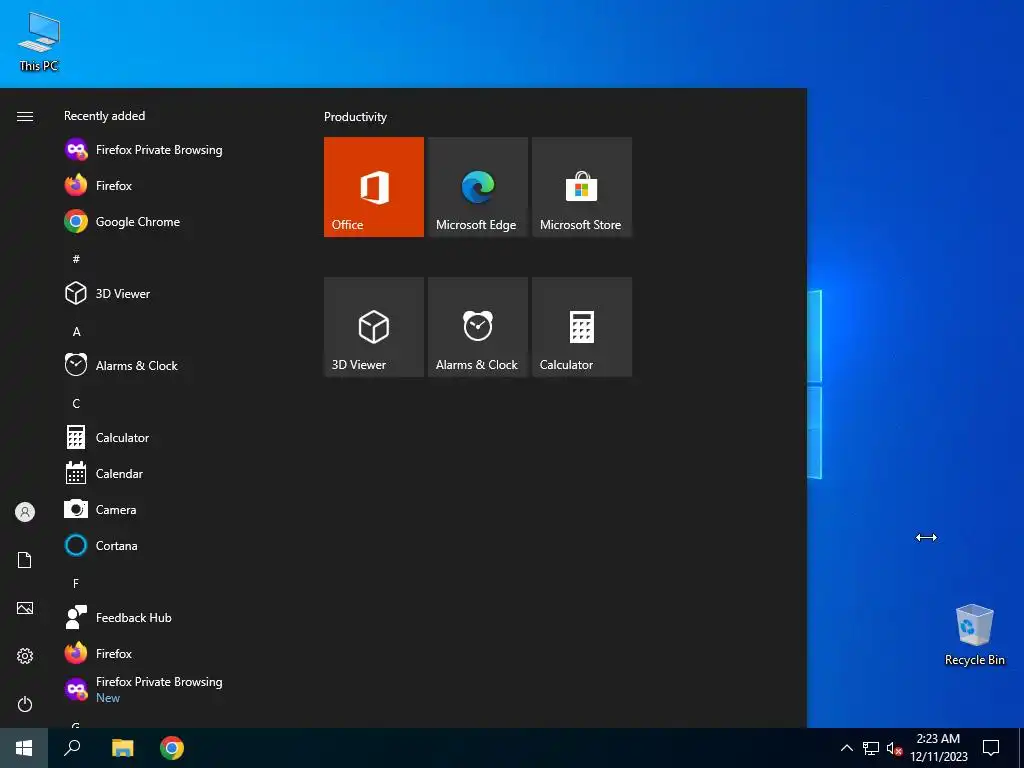1024x768 pixels.
Task: Open the network status tray icon
Action: (x=871, y=748)
